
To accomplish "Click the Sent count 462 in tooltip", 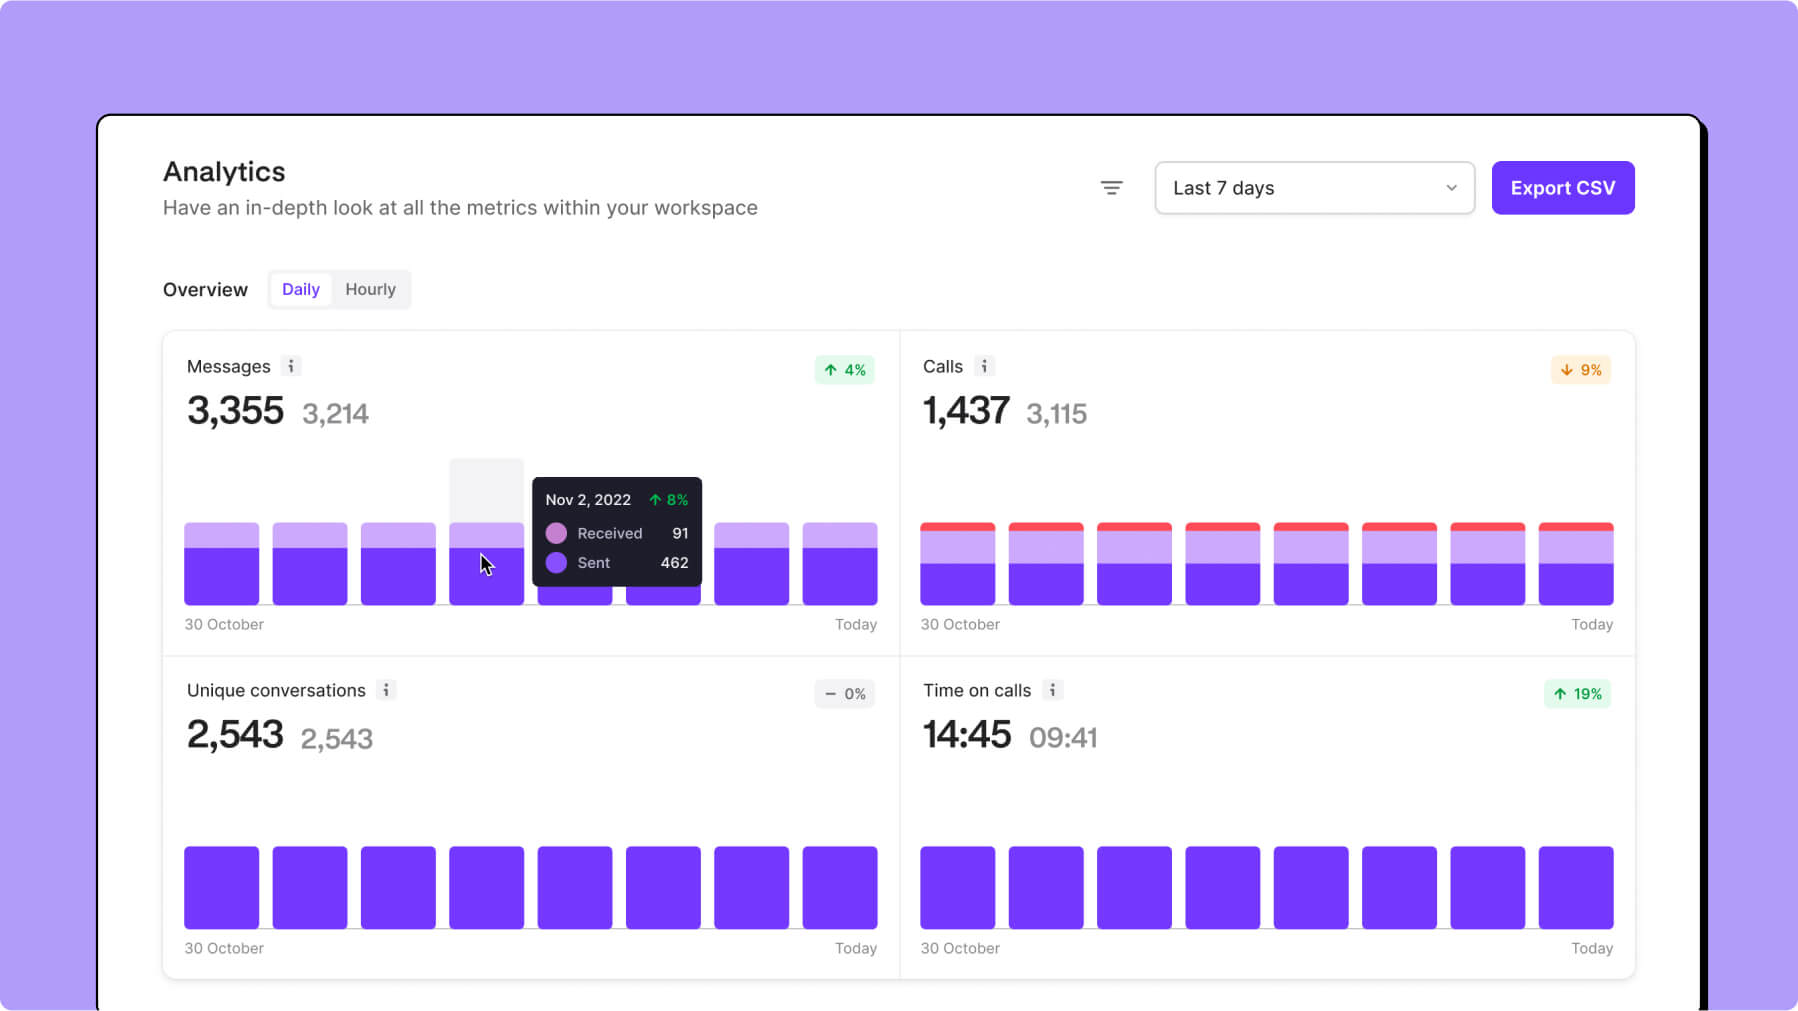I will [674, 563].
